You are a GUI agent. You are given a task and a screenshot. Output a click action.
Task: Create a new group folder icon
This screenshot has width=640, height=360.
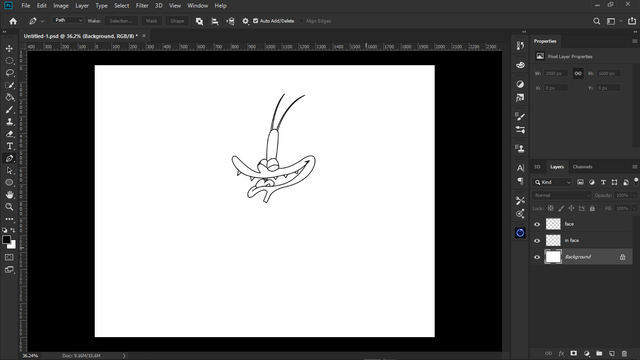coord(599,353)
